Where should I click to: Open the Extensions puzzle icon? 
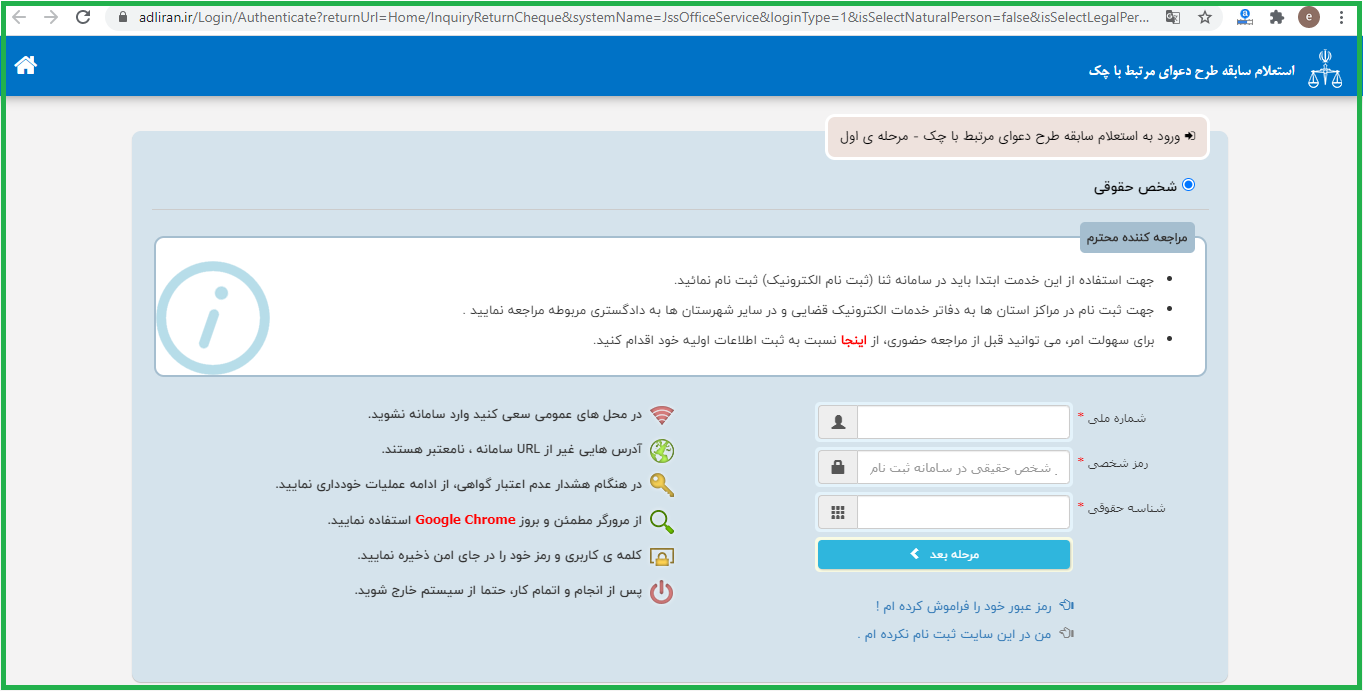(1277, 17)
